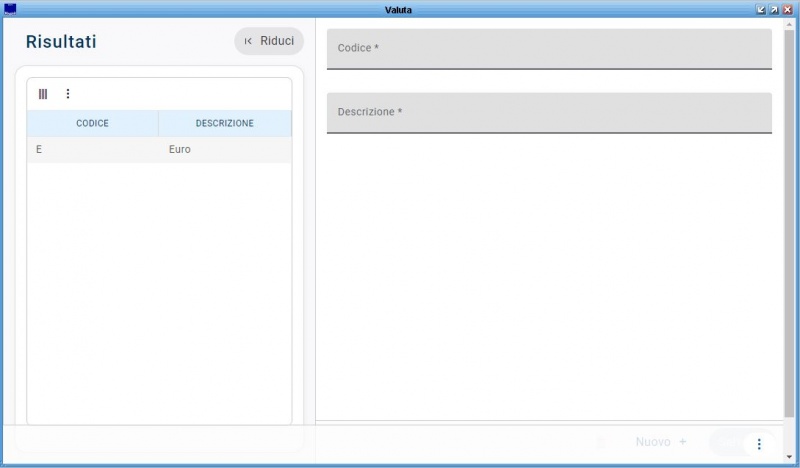Open the bottom-right three-dot actions menu
The image size is (800, 468).
click(759, 444)
